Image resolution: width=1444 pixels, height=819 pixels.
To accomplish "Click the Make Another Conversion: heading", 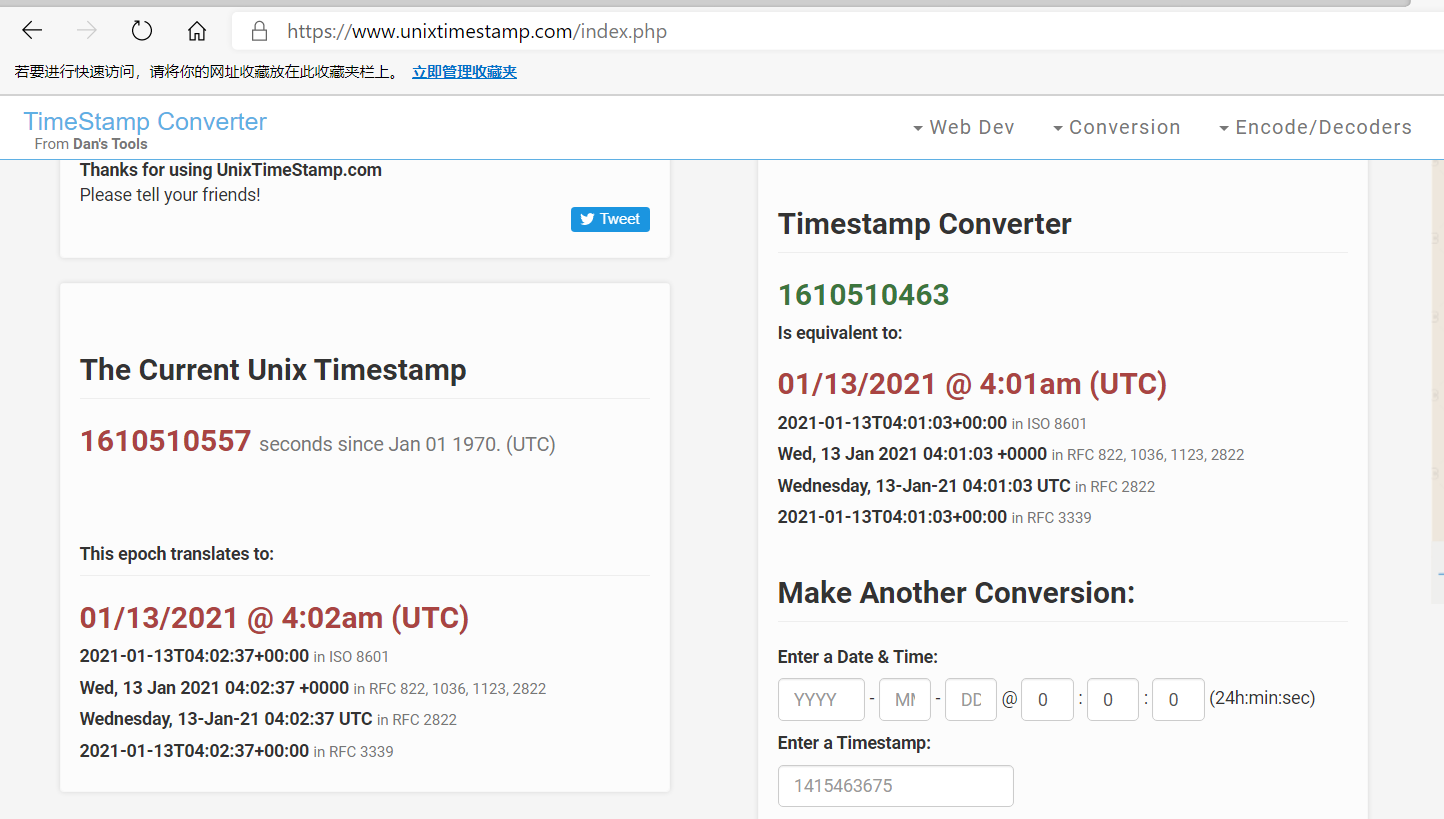I will point(957,593).
